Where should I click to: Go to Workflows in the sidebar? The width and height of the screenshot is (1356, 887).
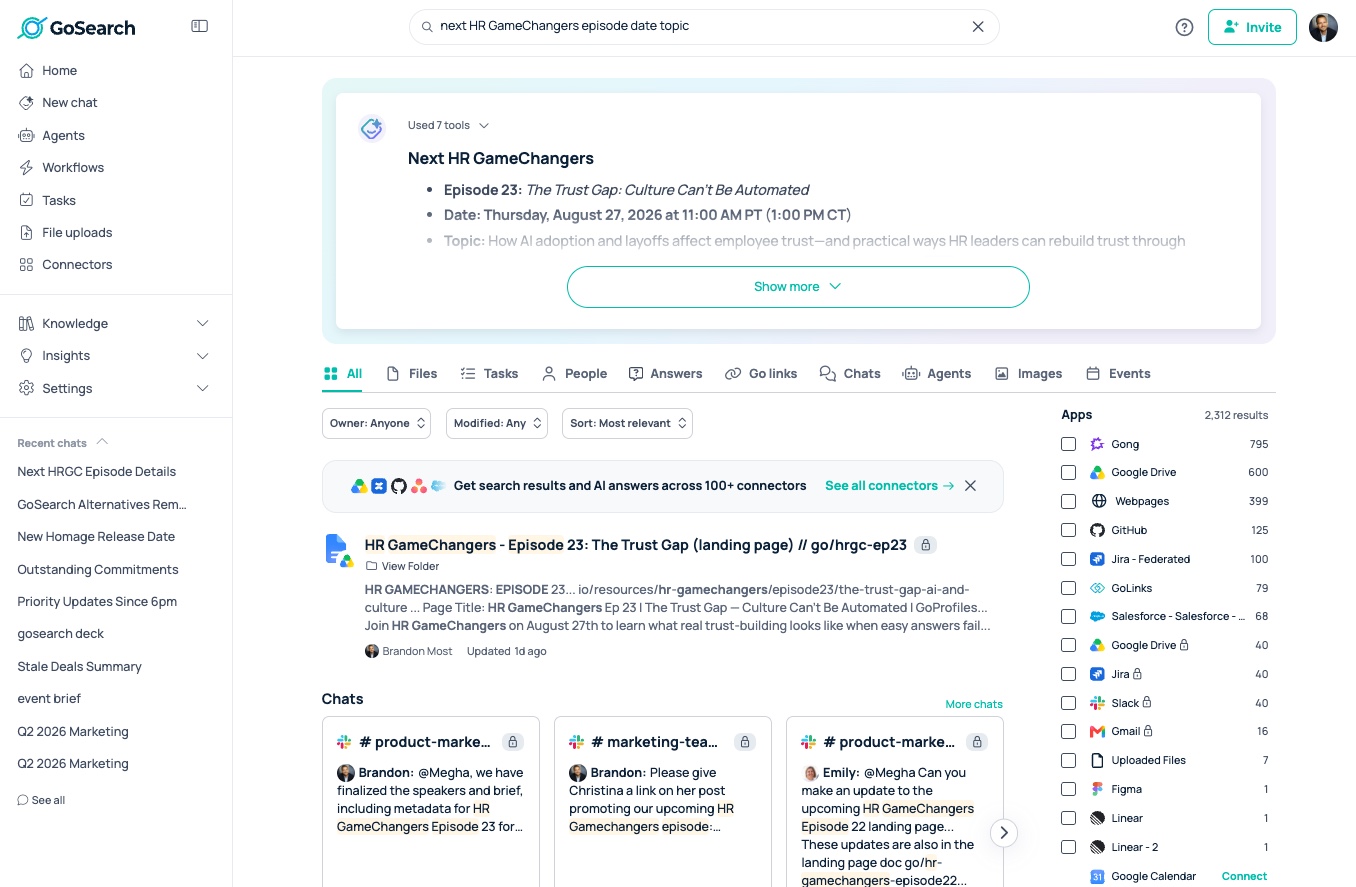pos(73,168)
